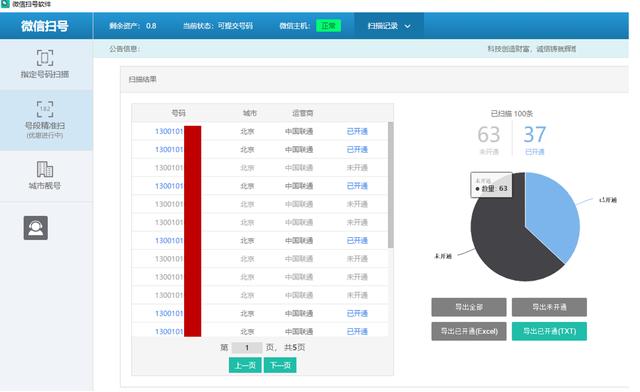Image resolution: width=640 pixels, height=392 pixels.
Task: Click the page number input field
Action: 247,347
